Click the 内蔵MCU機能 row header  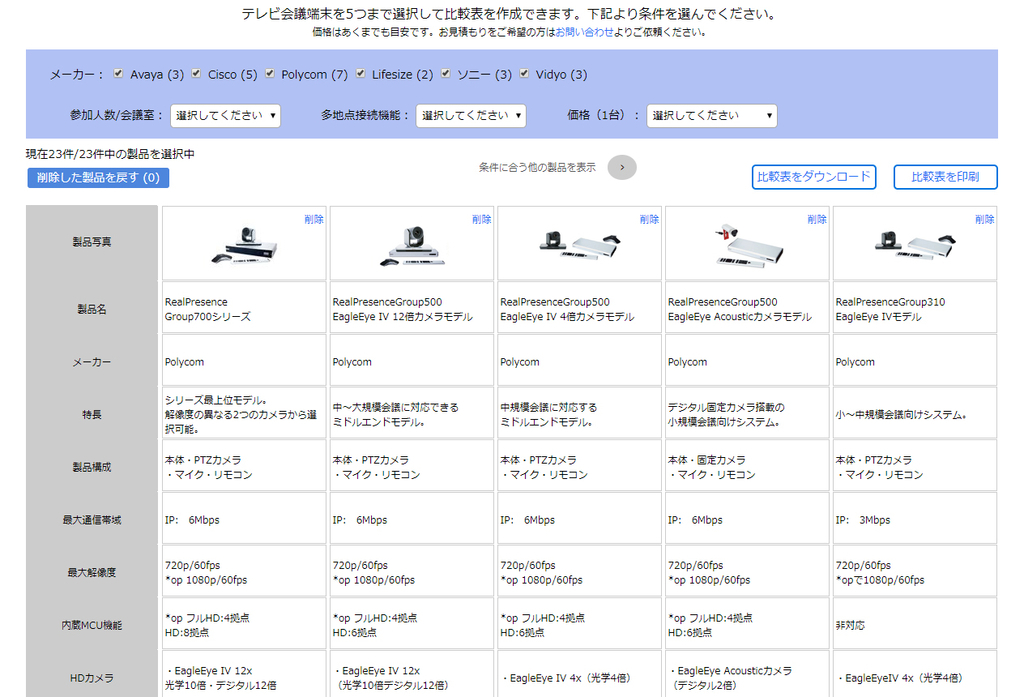pos(92,625)
